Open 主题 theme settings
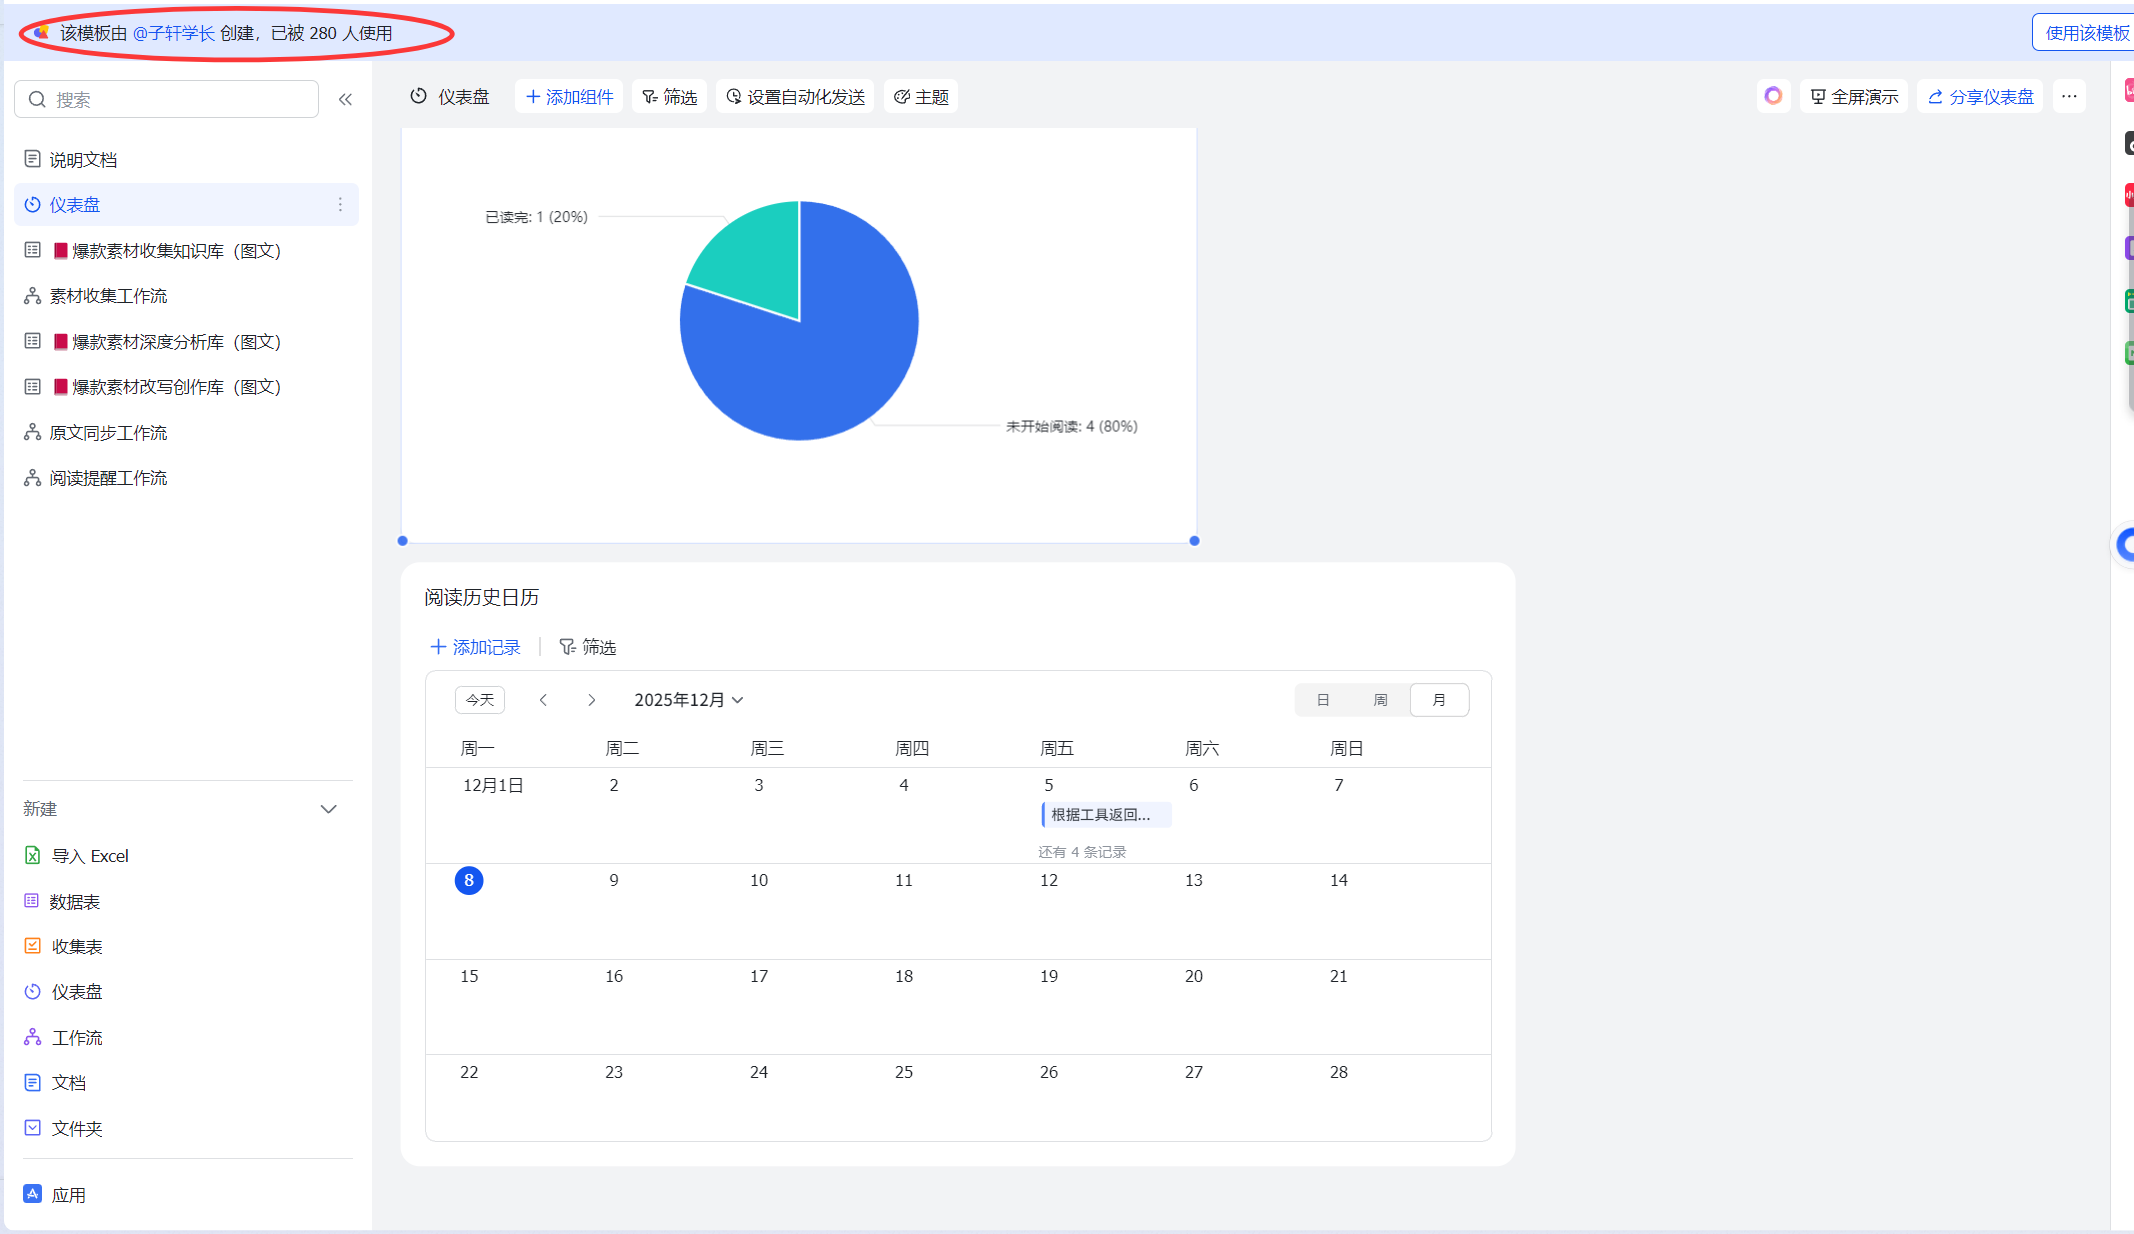2134x1234 pixels. (921, 97)
